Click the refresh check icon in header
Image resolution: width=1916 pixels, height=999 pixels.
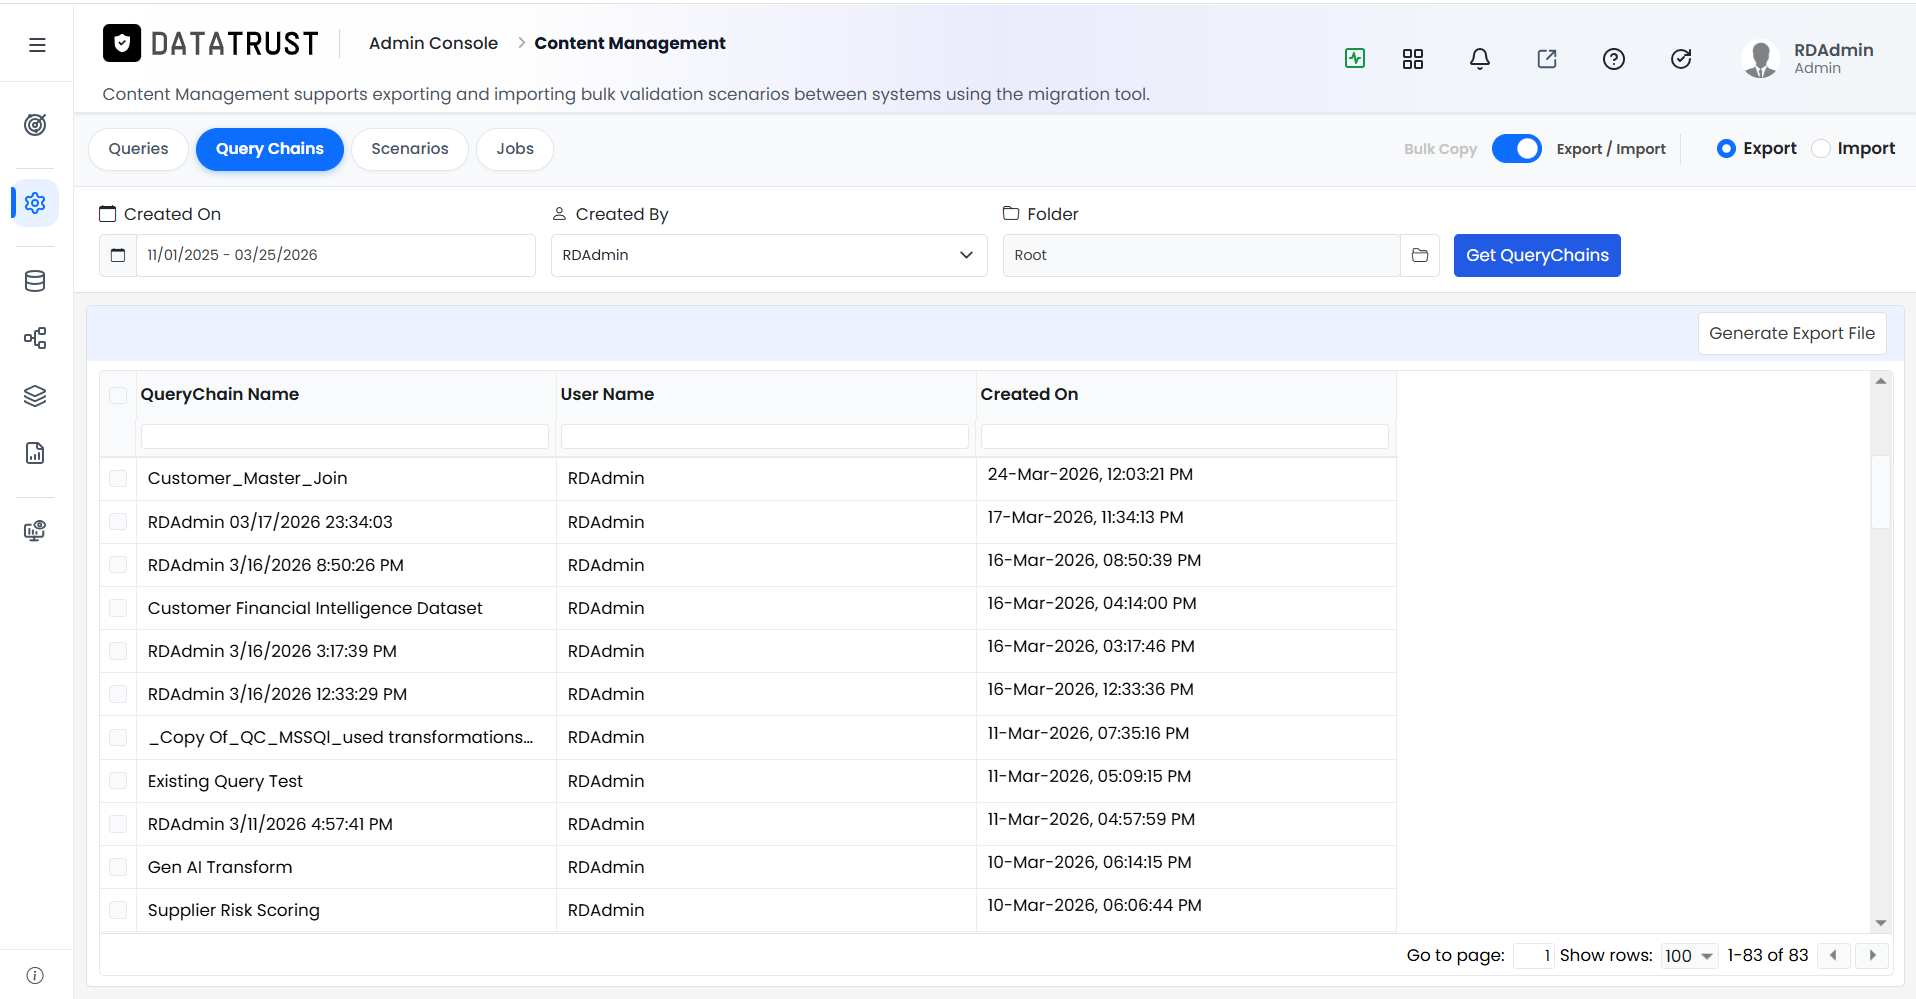1681,59
